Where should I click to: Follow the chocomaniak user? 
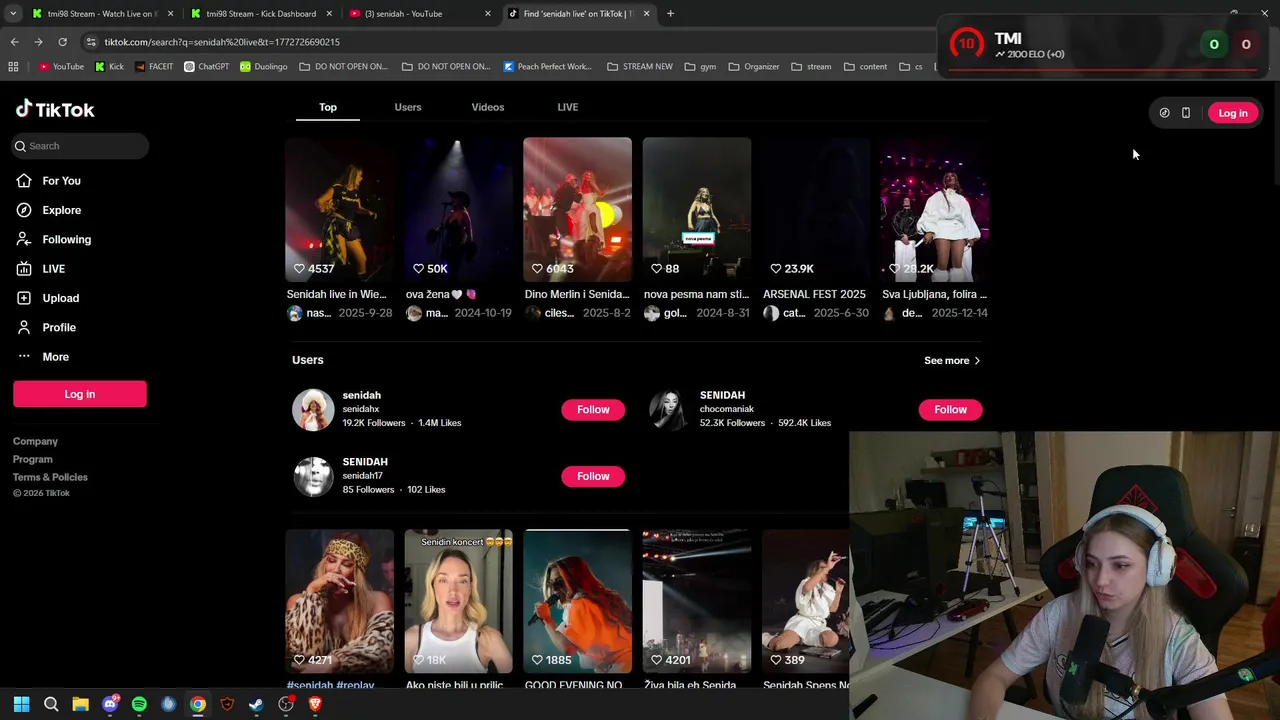click(x=950, y=410)
